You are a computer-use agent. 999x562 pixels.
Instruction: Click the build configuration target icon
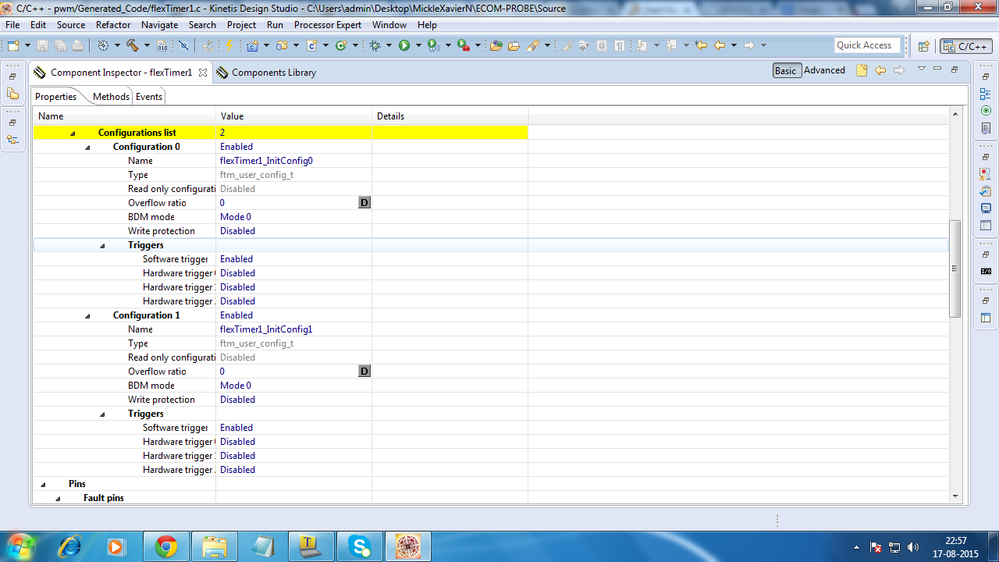tap(103, 45)
